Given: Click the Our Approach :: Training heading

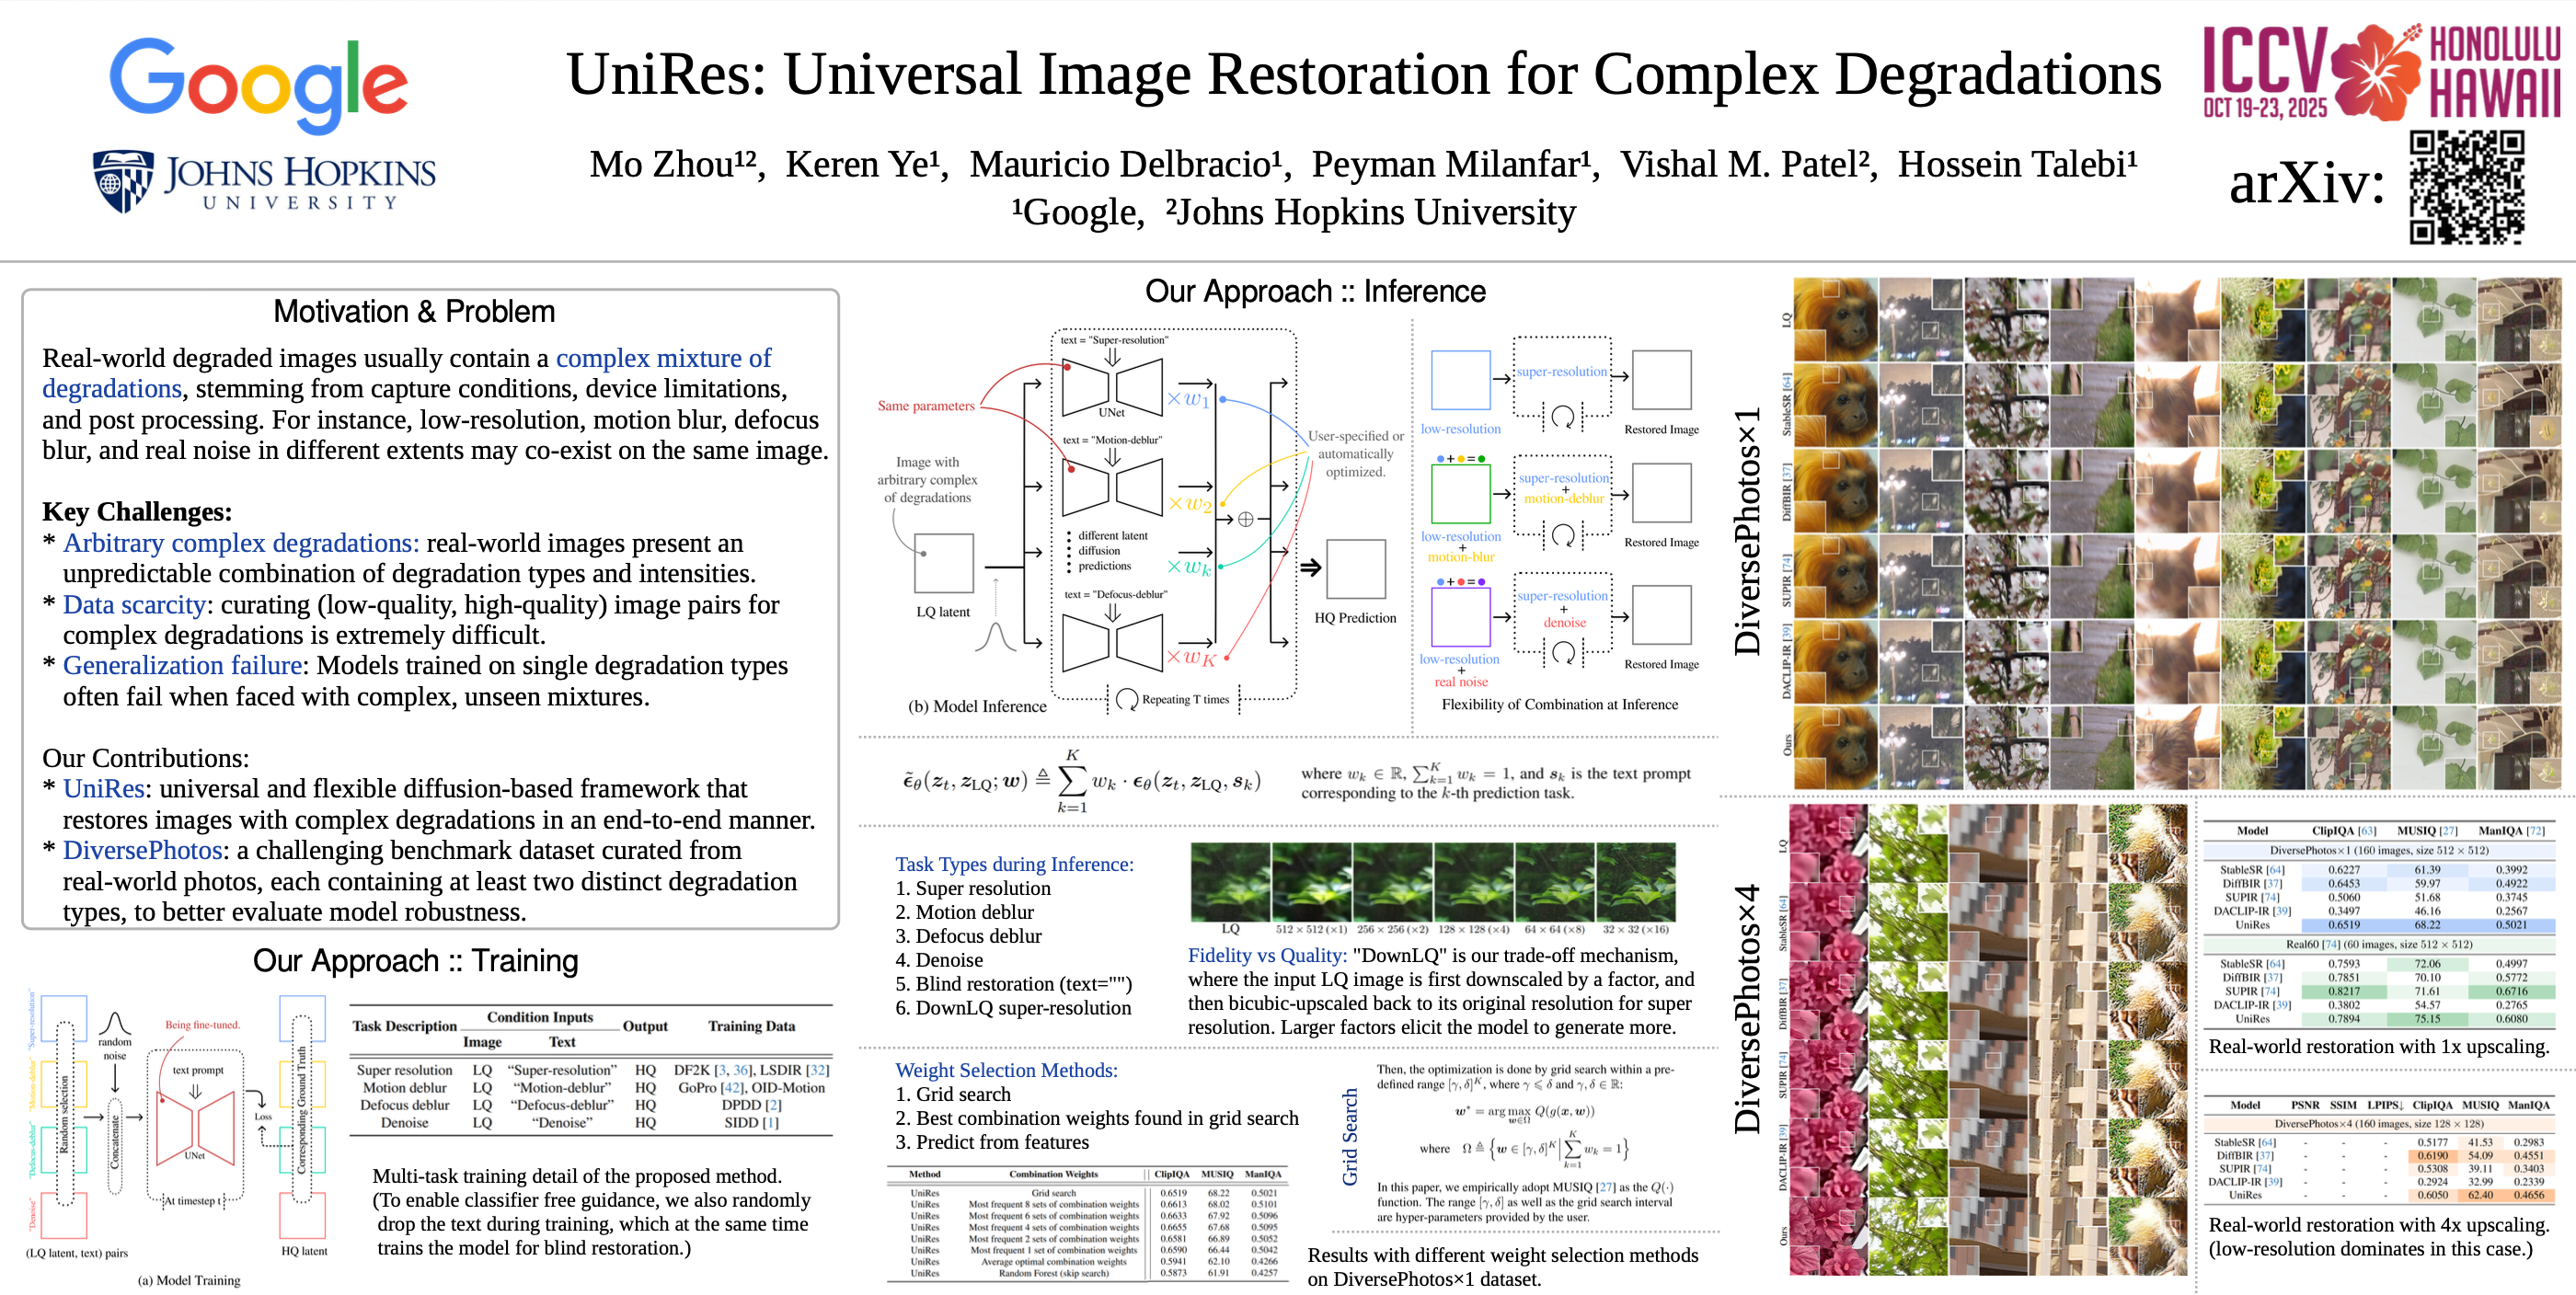Looking at the screenshot, I should point(415,960).
